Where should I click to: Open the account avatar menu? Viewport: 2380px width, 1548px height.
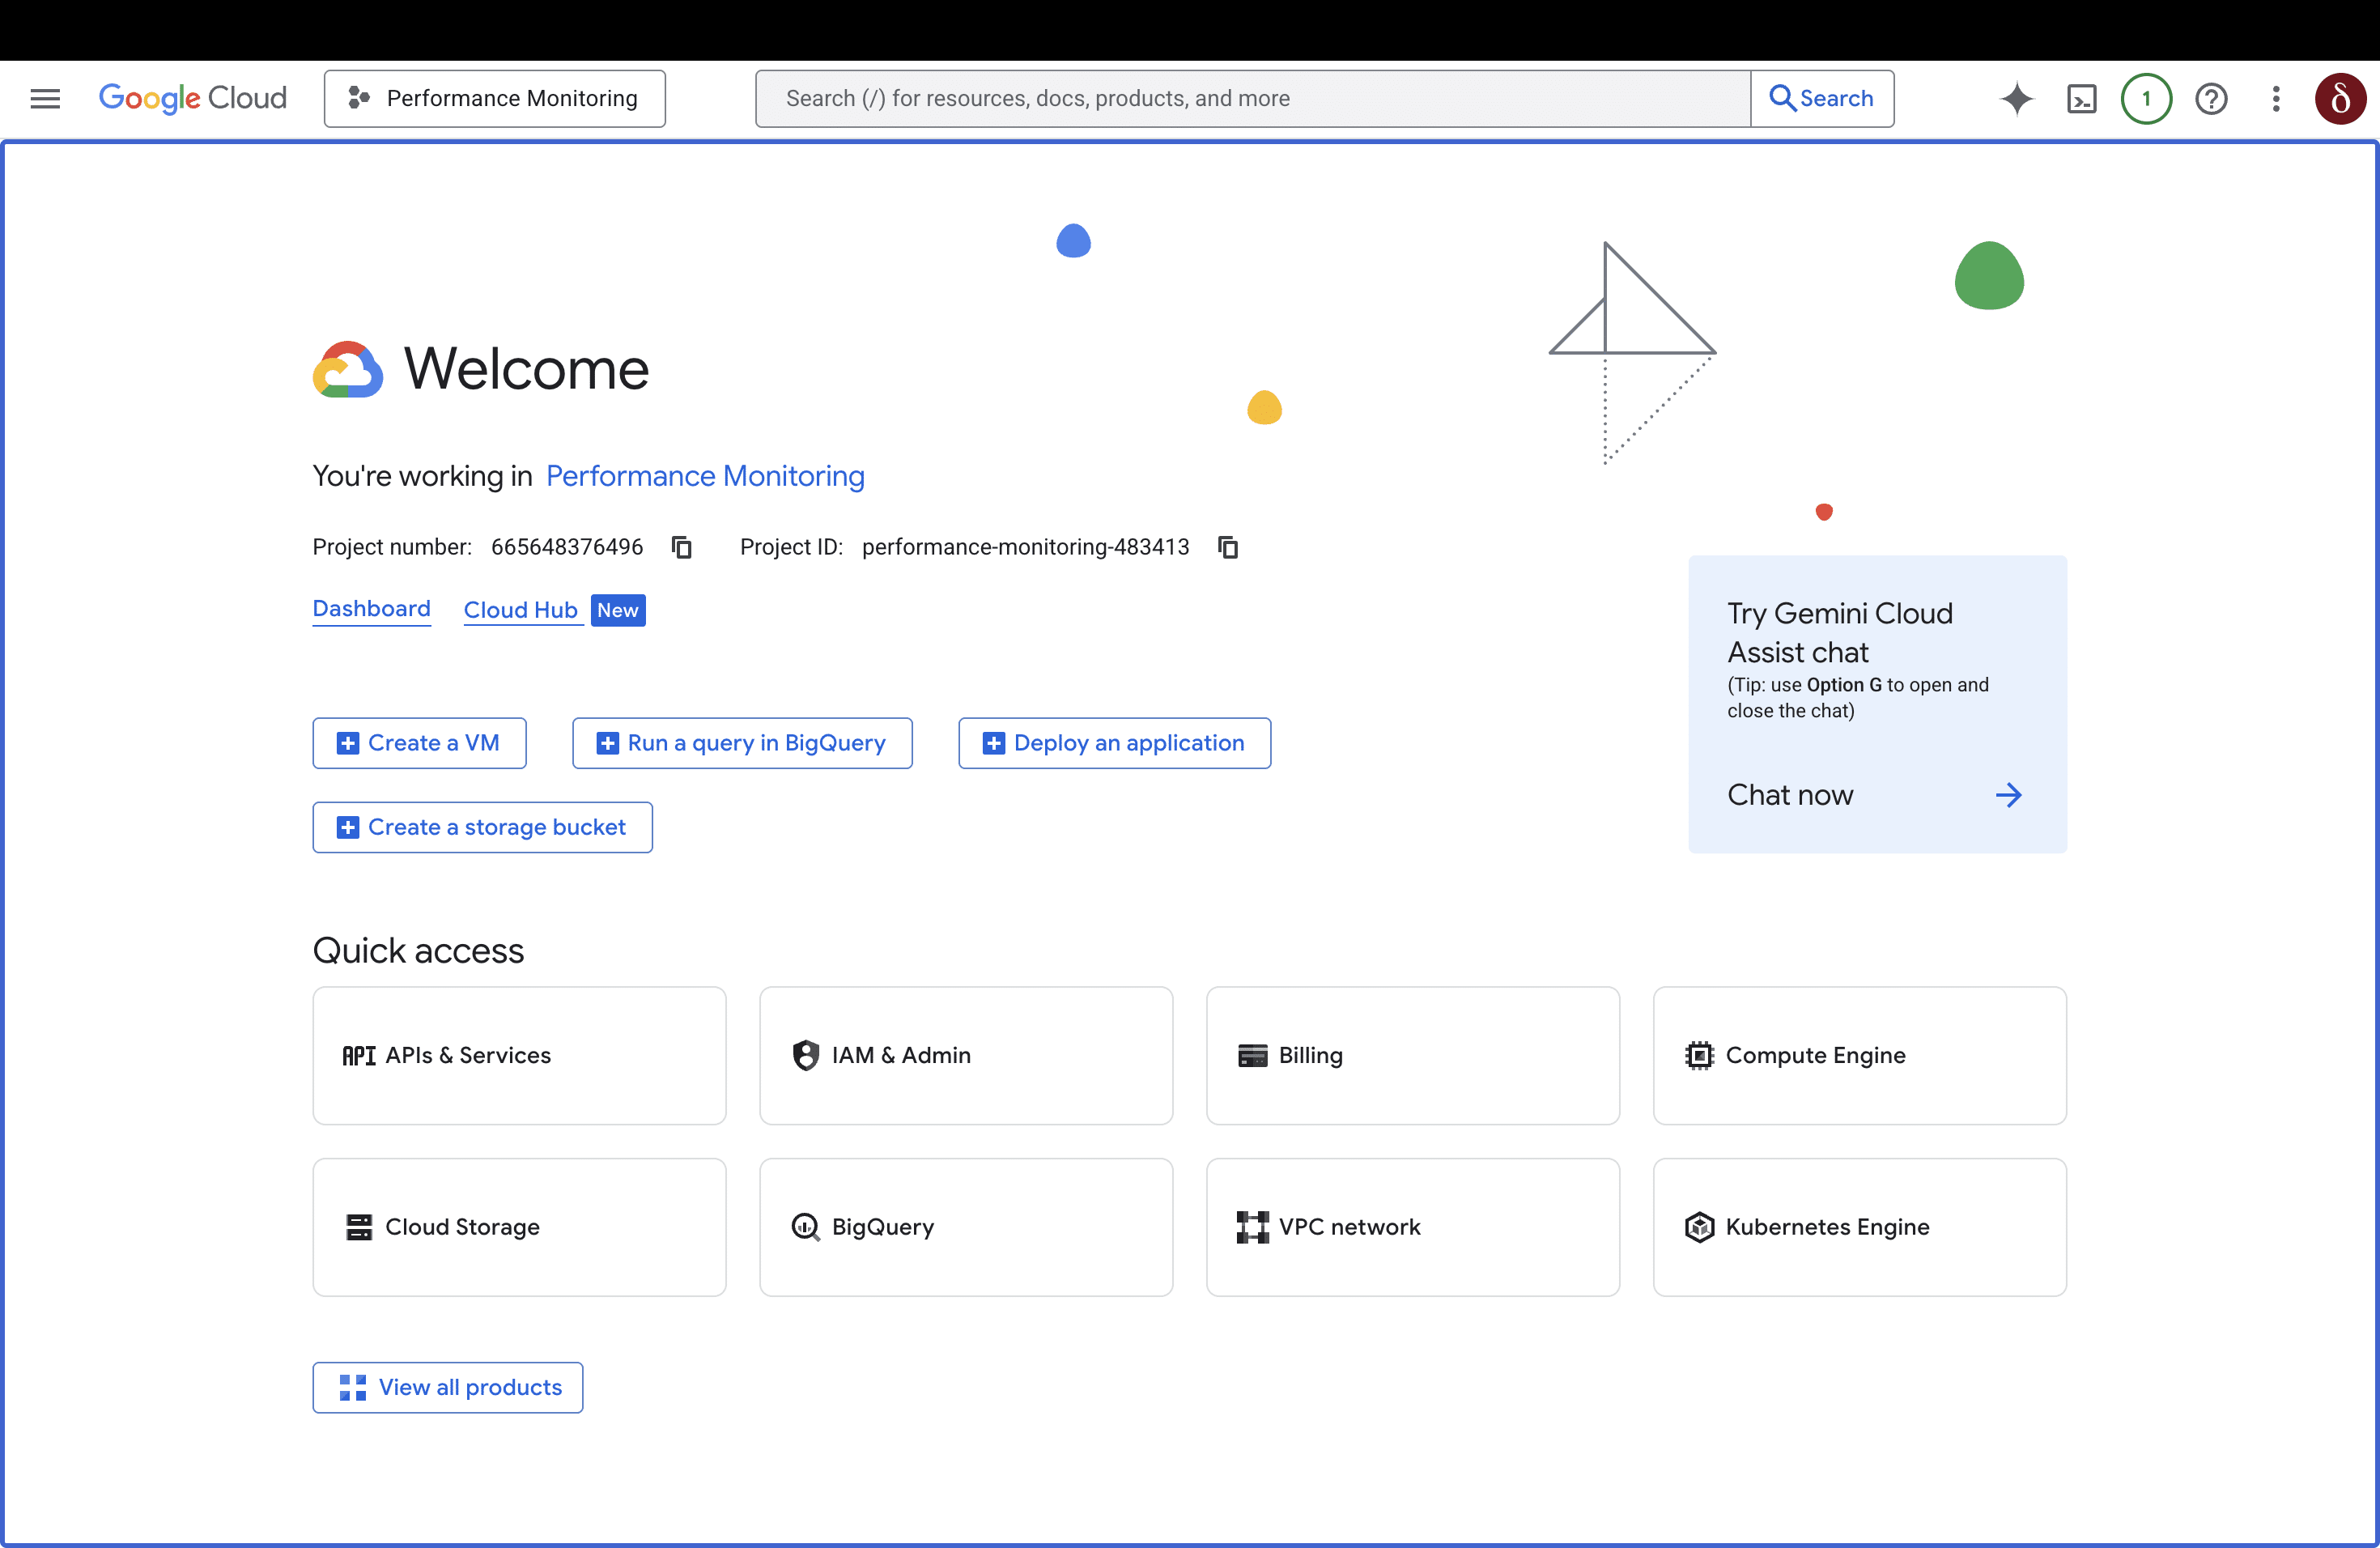(2340, 98)
